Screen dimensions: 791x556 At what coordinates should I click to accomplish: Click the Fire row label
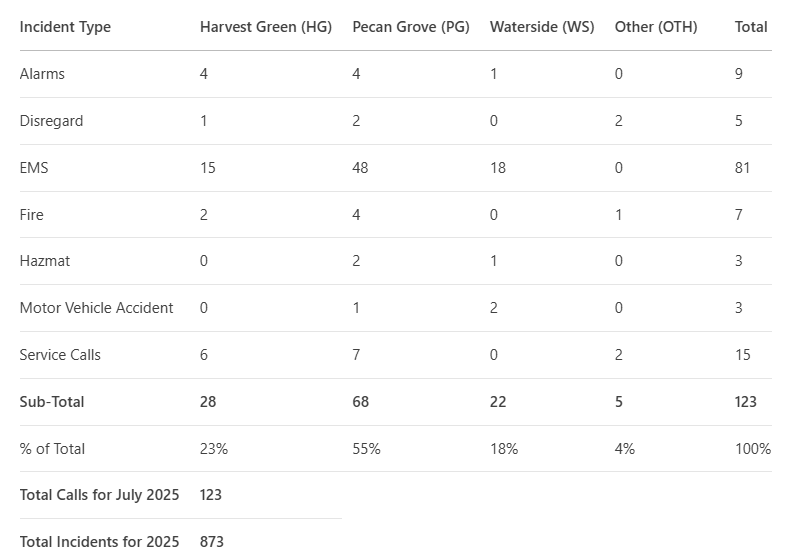(31, 215)
